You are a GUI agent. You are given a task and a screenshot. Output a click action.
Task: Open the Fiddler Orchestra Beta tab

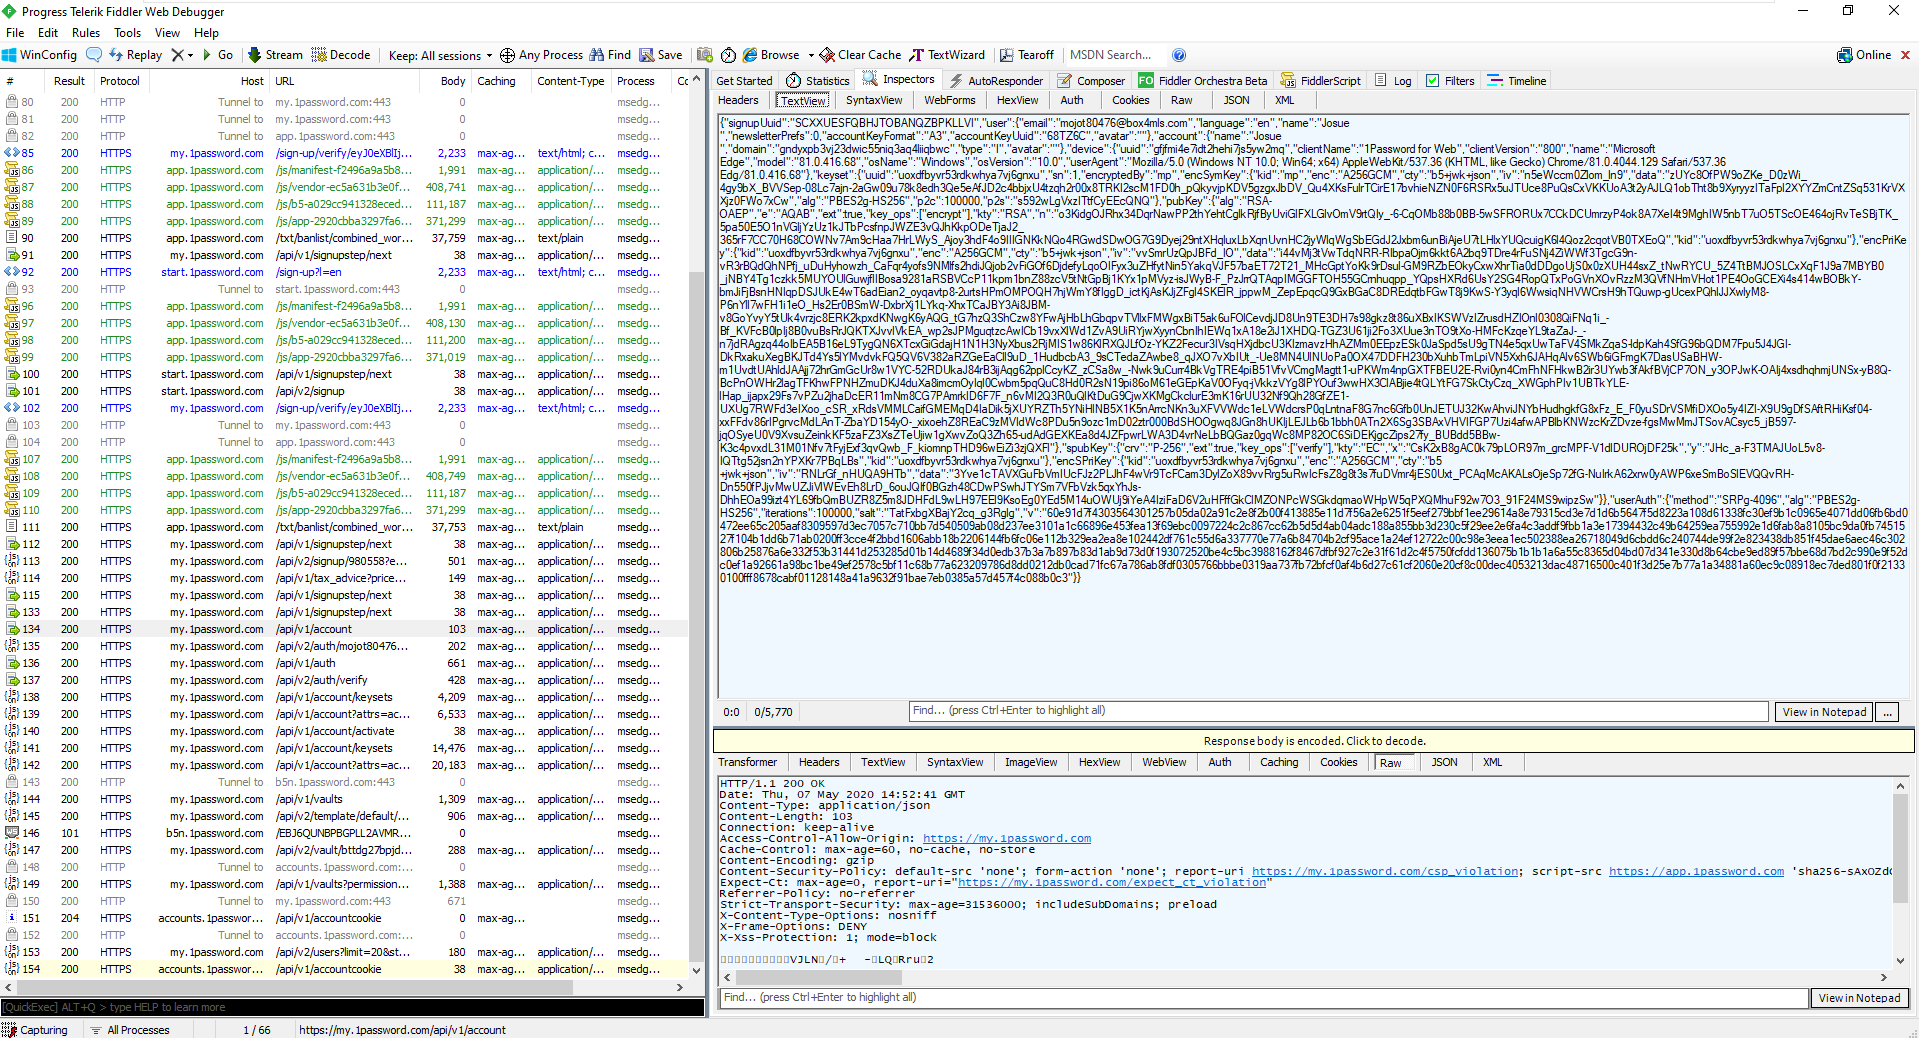[x=1202, y=81]
